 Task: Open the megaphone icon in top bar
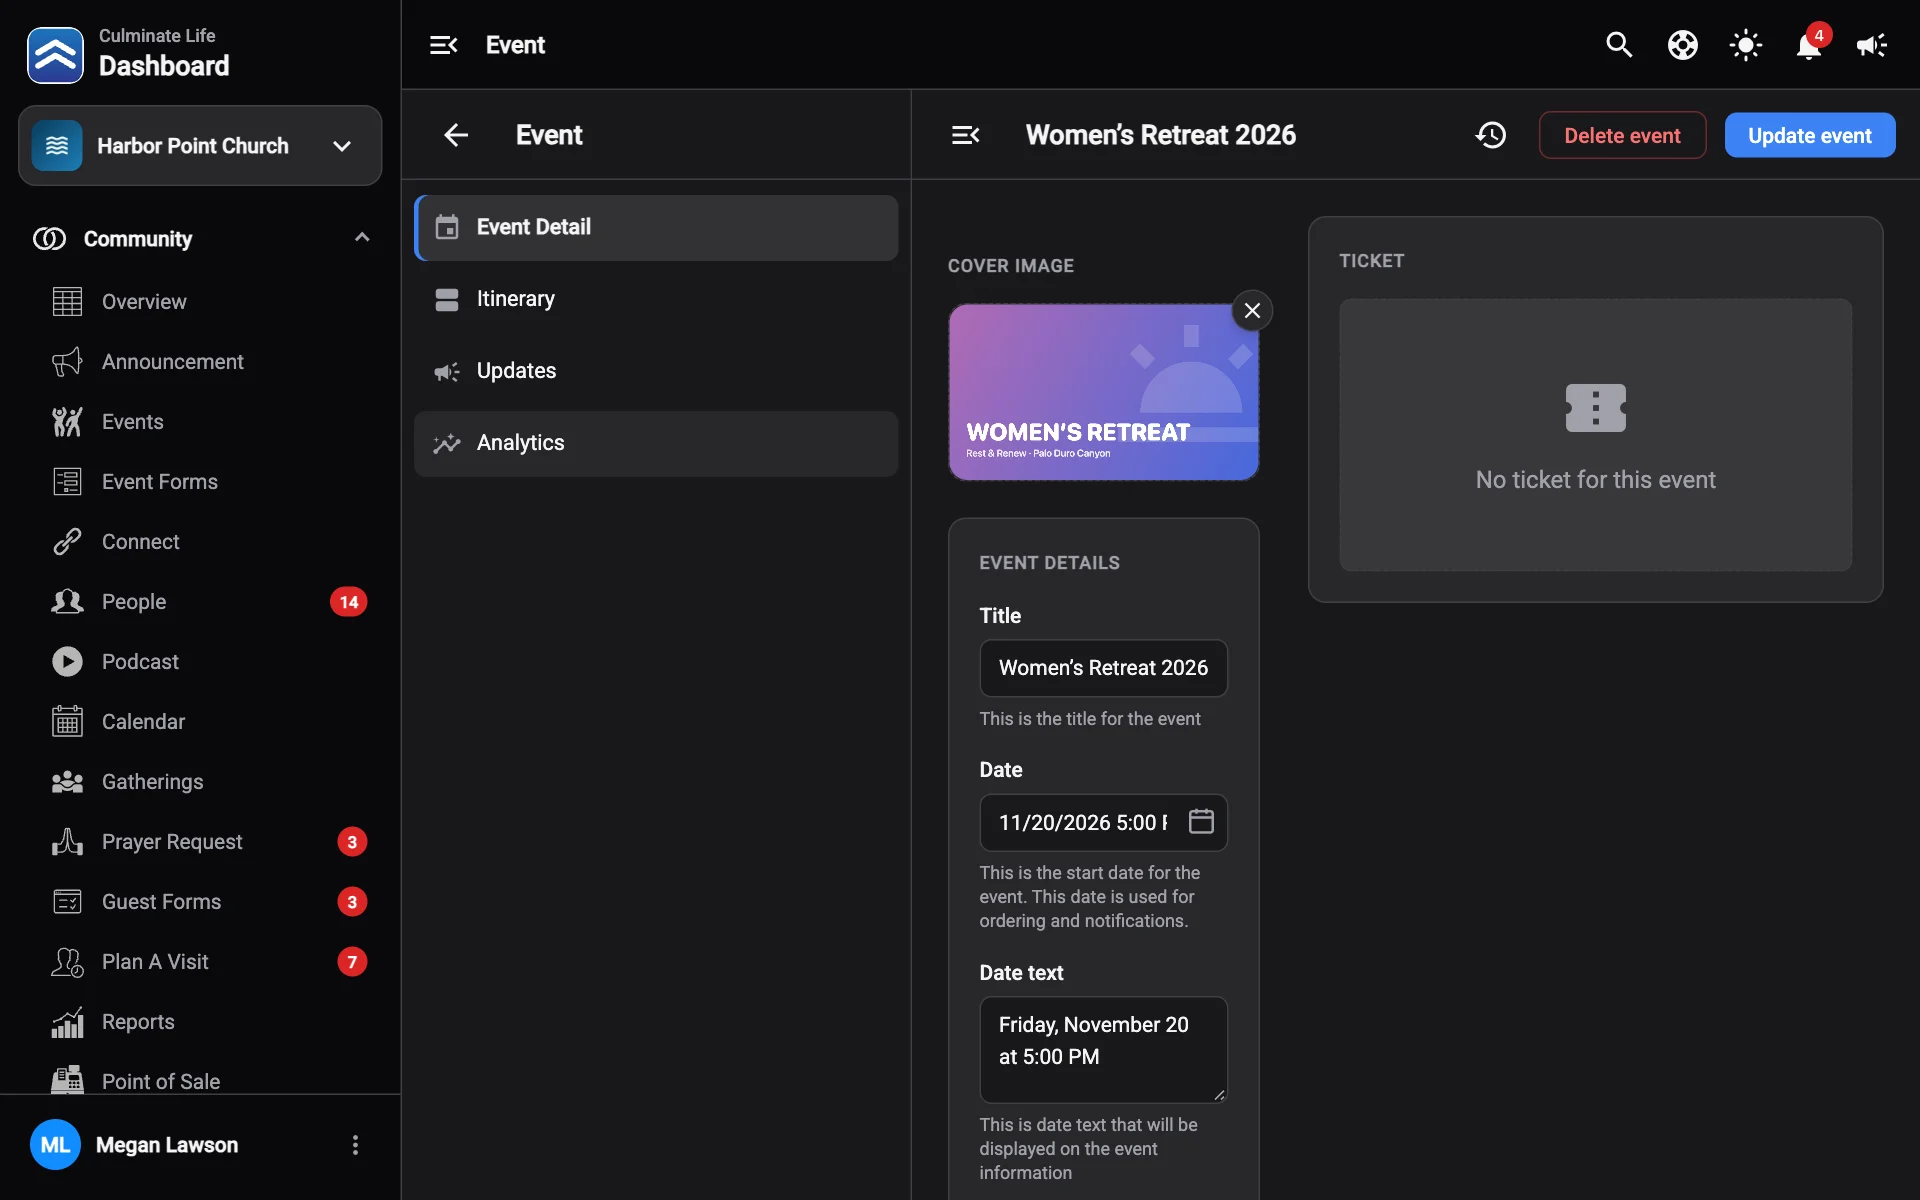point(1871,45)
